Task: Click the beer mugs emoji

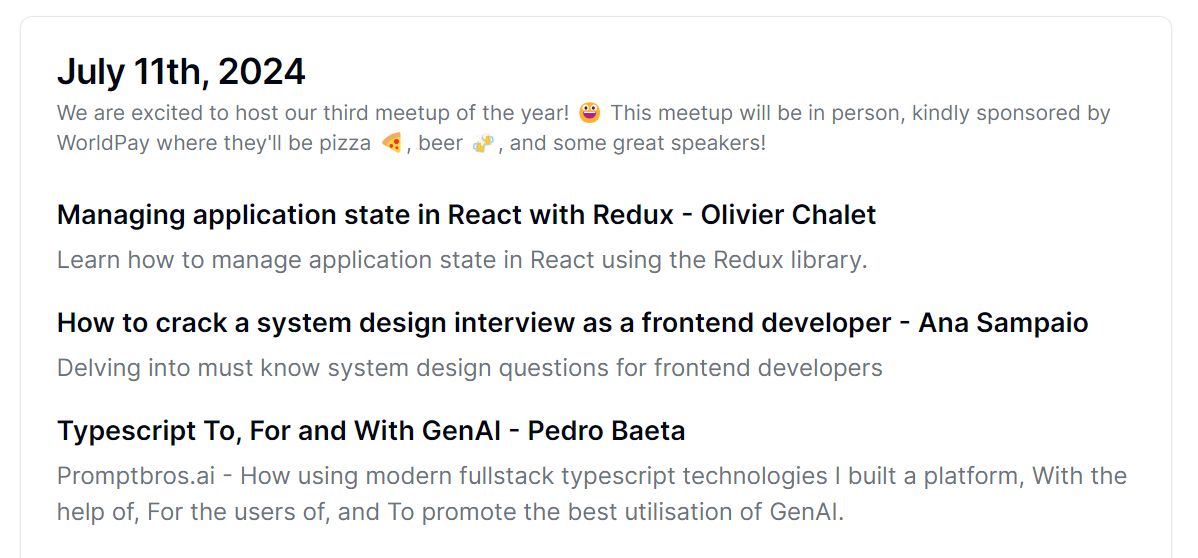Action: tap(483, 143)
